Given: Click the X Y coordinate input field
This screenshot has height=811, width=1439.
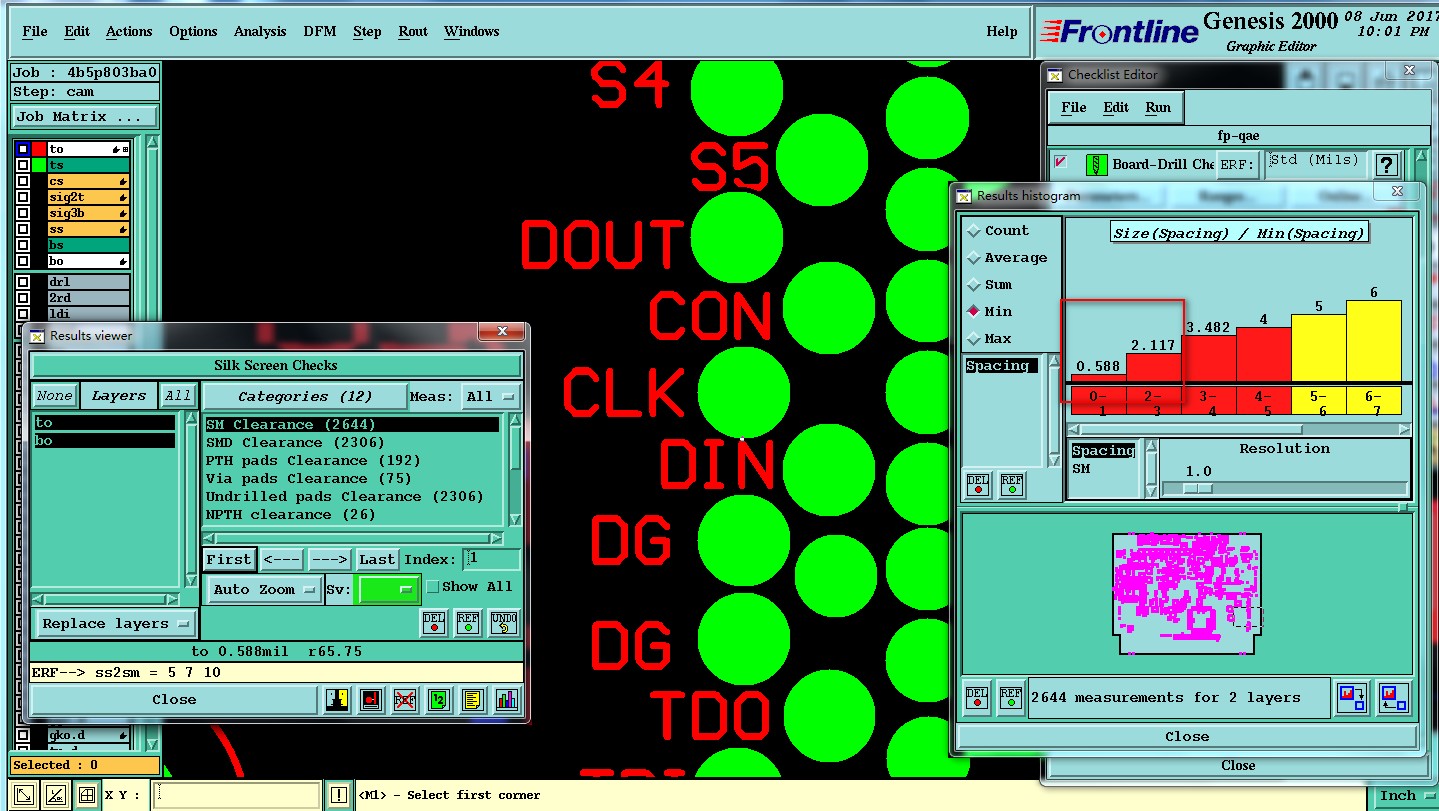Looking at the screenshot, I should (x=238, y=796).
